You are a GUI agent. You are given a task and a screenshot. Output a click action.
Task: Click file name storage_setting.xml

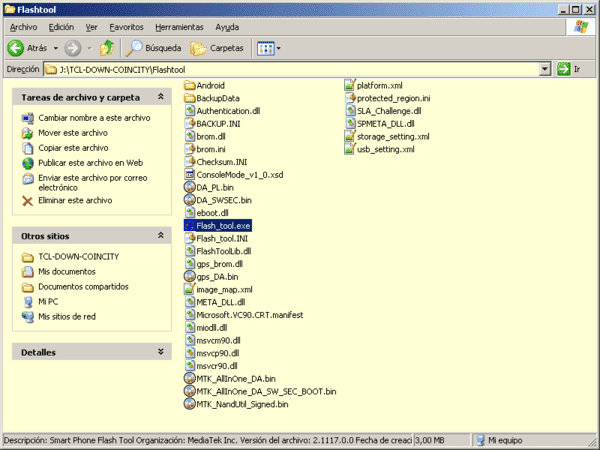(x=393, y=137)
